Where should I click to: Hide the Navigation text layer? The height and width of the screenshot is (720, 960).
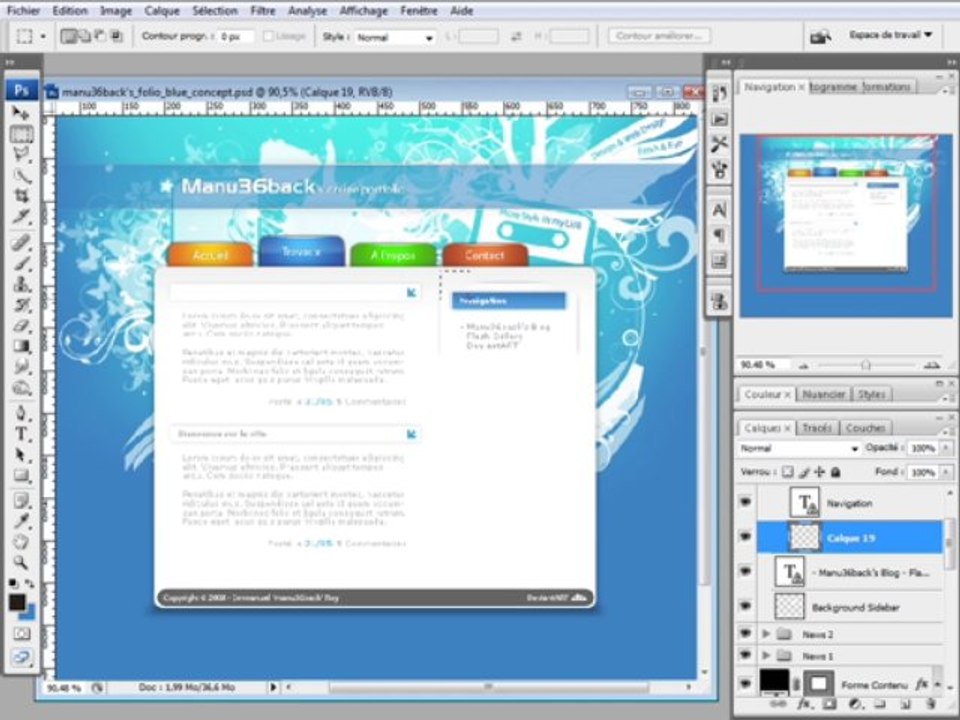point(745,503)
